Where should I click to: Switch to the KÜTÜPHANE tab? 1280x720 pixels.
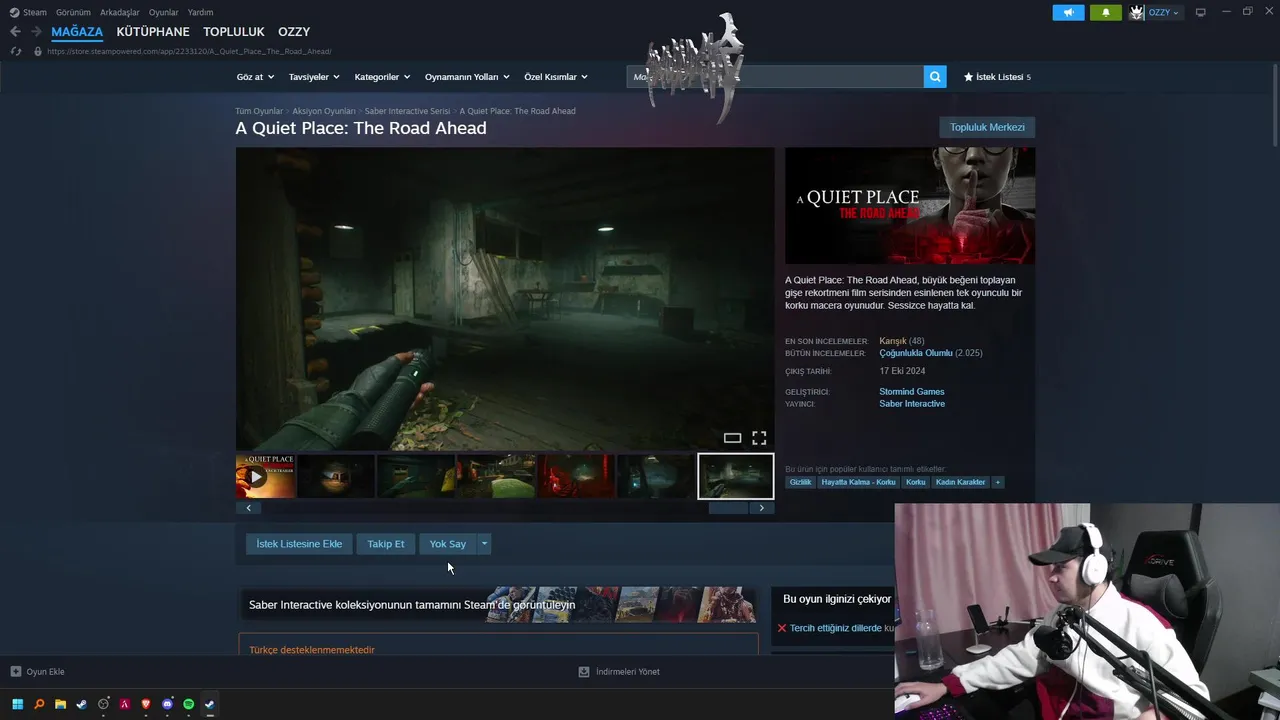point(153,32)
